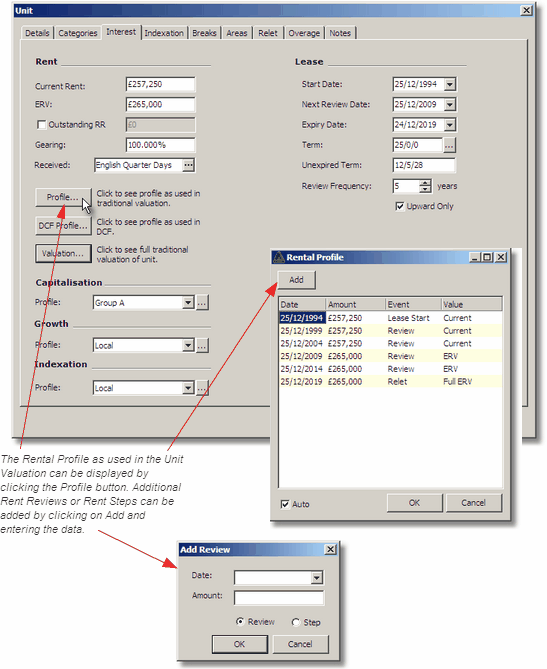
Task: Click the Amount field in Add Review
Action: (x=279, y=598)
